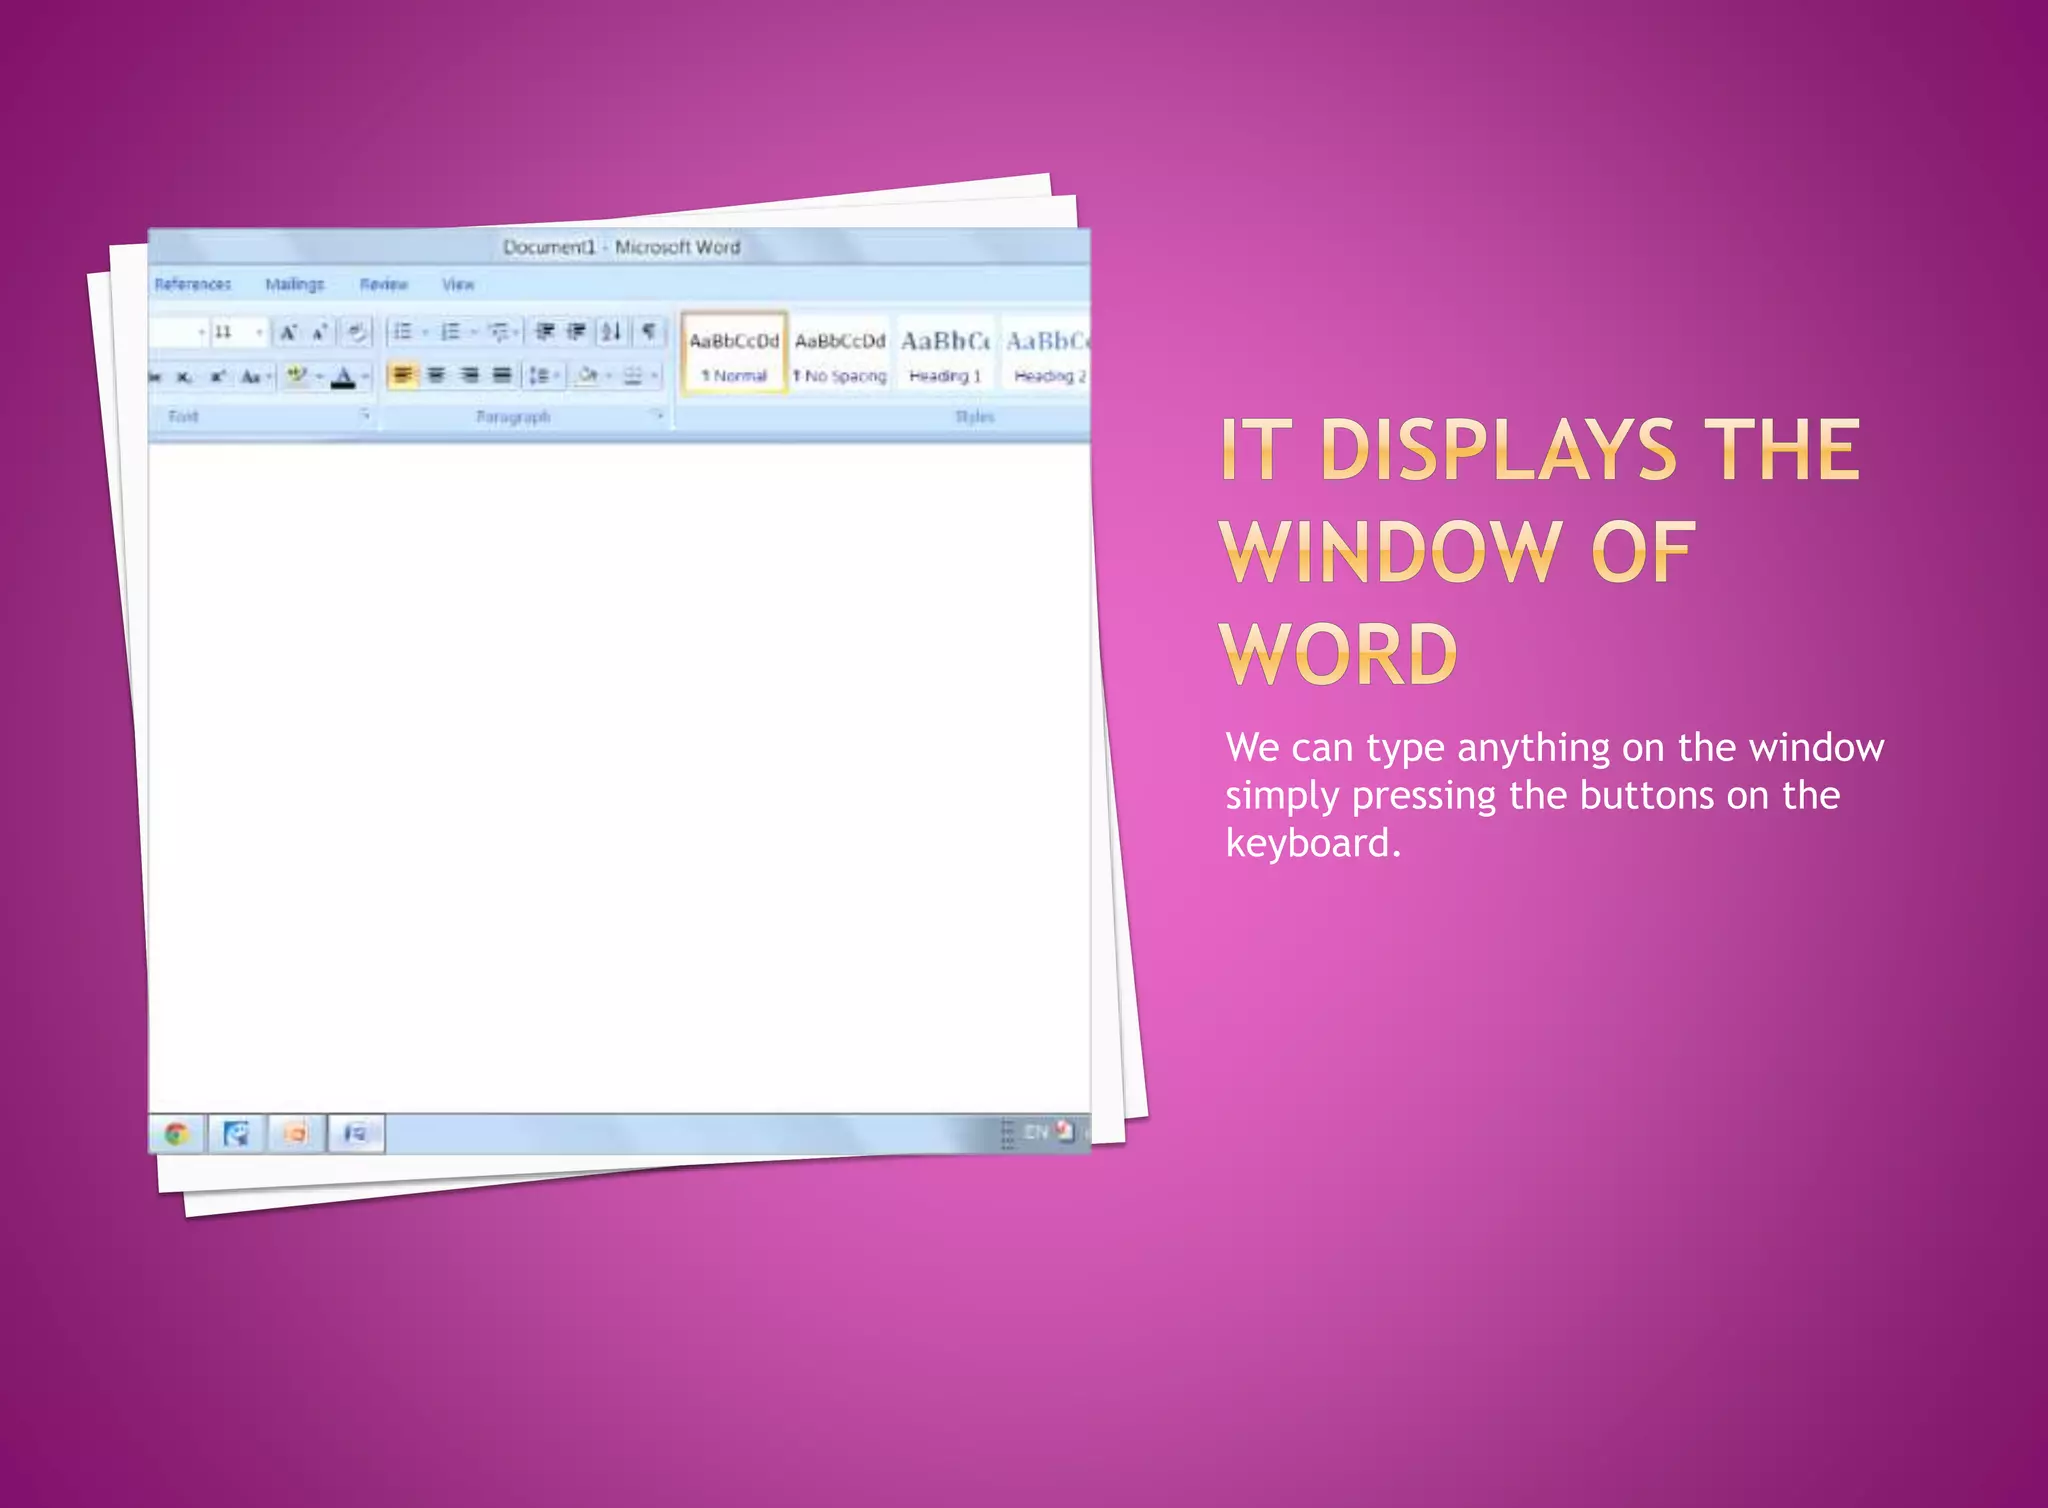Select the No Spacing style

click(840, 353)
